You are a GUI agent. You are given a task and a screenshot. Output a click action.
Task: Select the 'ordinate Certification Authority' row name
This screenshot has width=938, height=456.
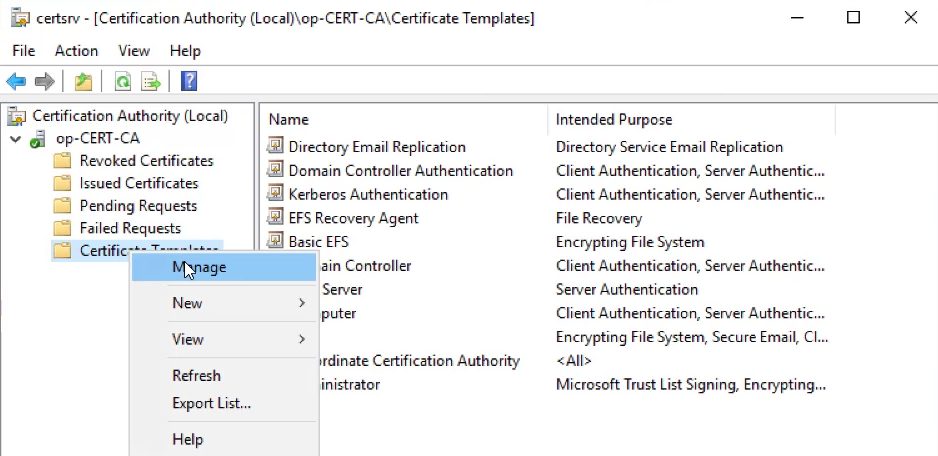point(418,361)
